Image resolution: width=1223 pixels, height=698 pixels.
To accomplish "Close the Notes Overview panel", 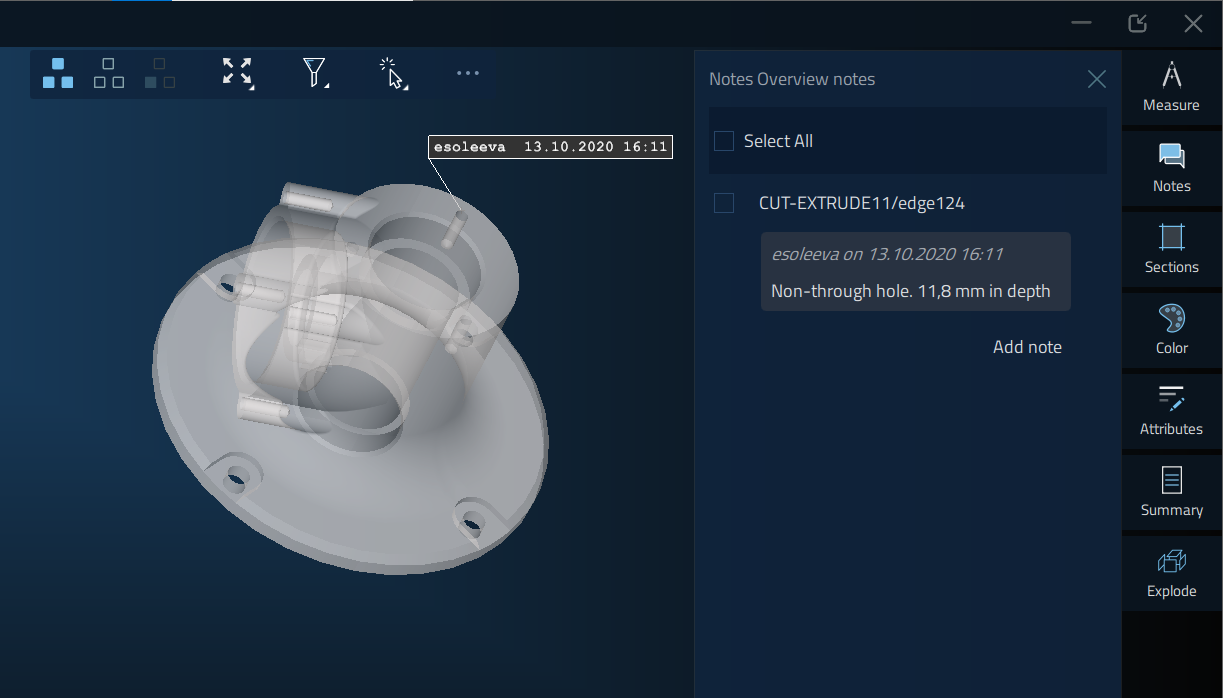I will 1097,79.
